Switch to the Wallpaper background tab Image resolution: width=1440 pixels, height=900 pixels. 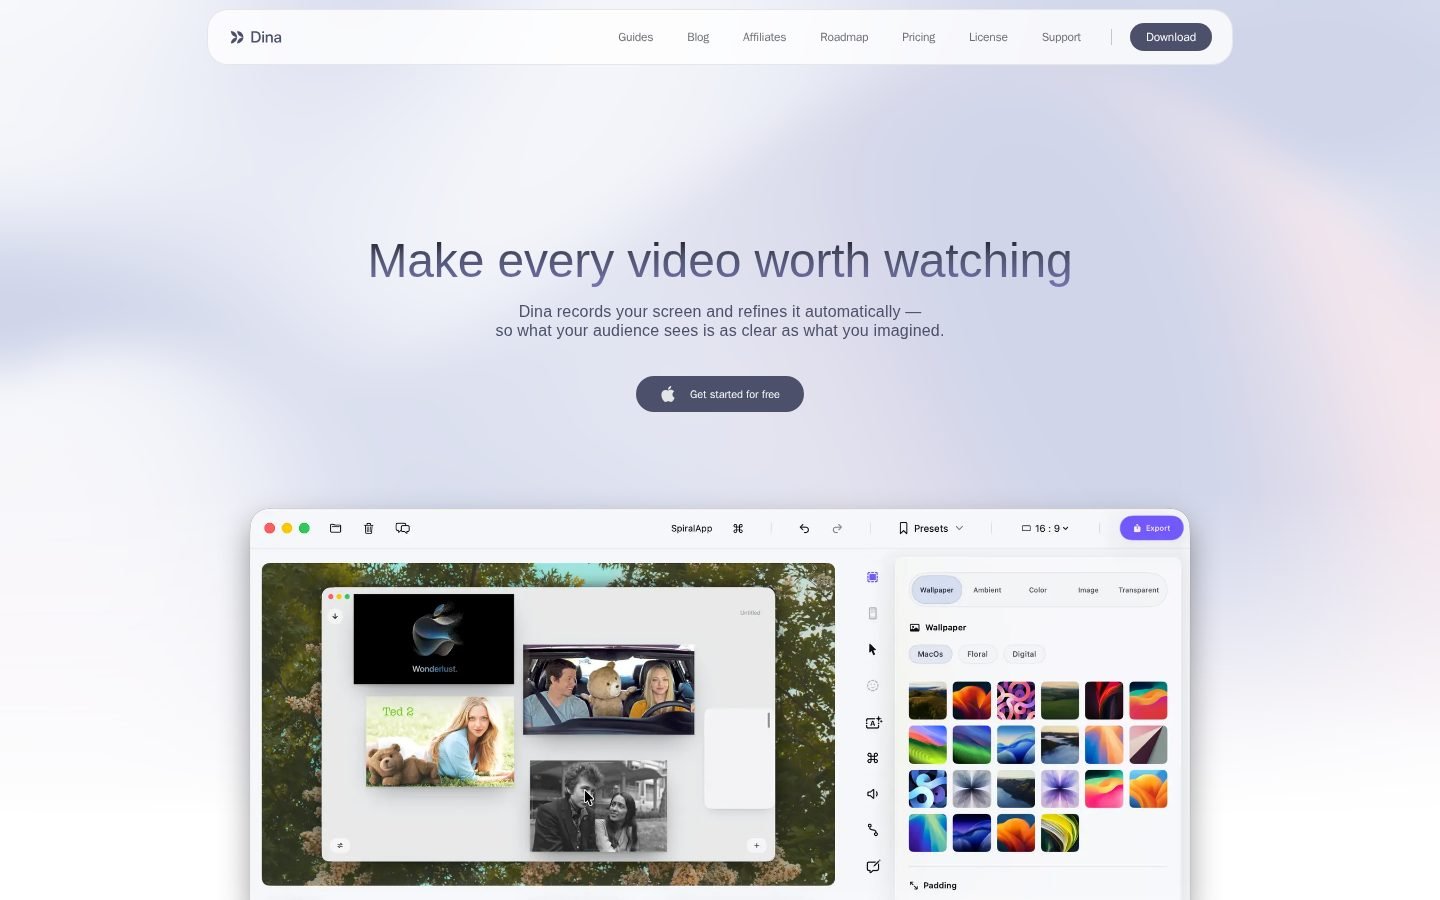pyautogui.click(x=937, y=590)
